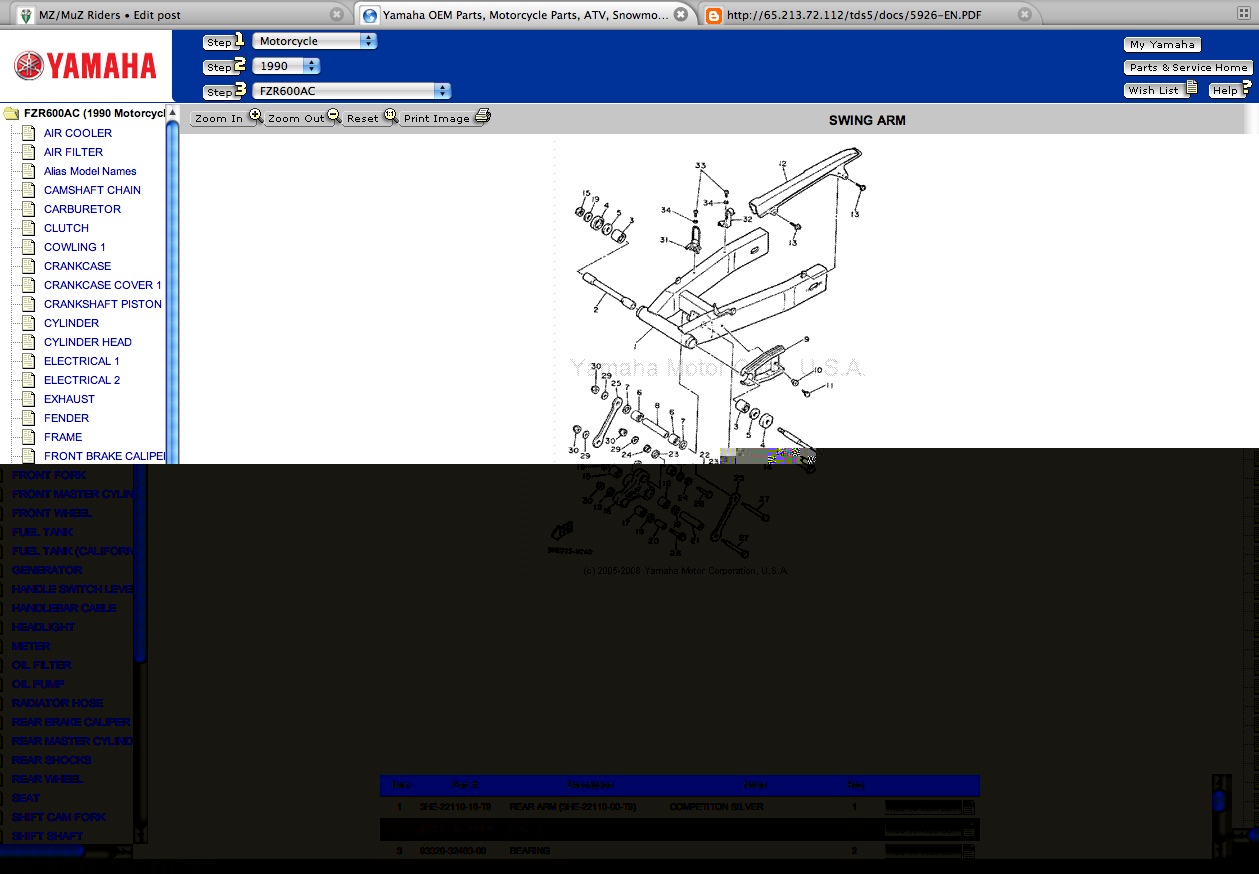Click the Wish List page icon
Image resolution: width=1259 pixels, height=874 pixels.
1191,89
